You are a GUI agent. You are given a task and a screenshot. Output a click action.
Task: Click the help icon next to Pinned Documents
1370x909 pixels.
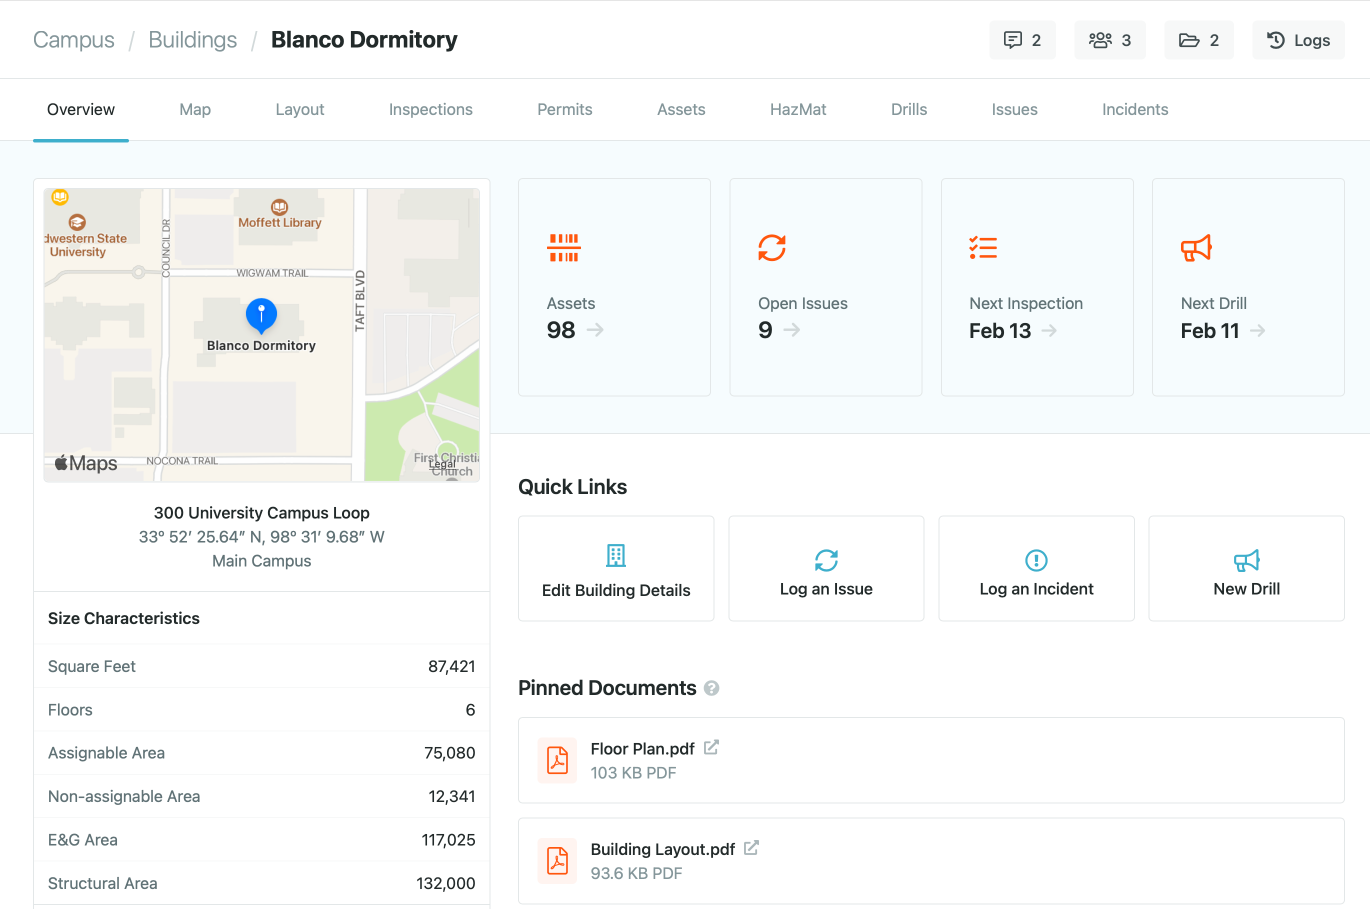tap(711, 688)
